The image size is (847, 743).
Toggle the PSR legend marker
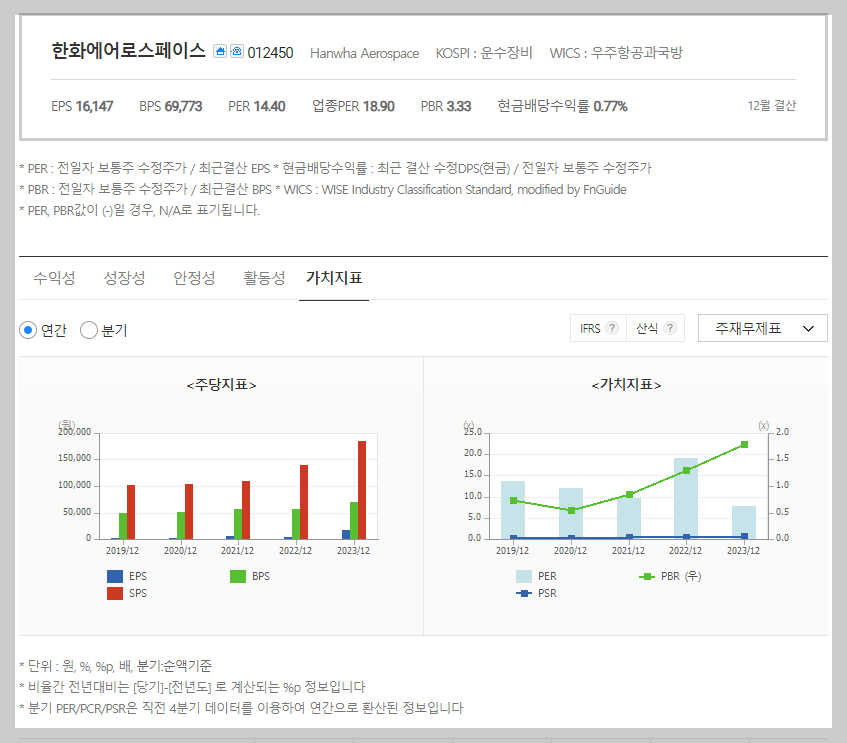click(524, 593)
